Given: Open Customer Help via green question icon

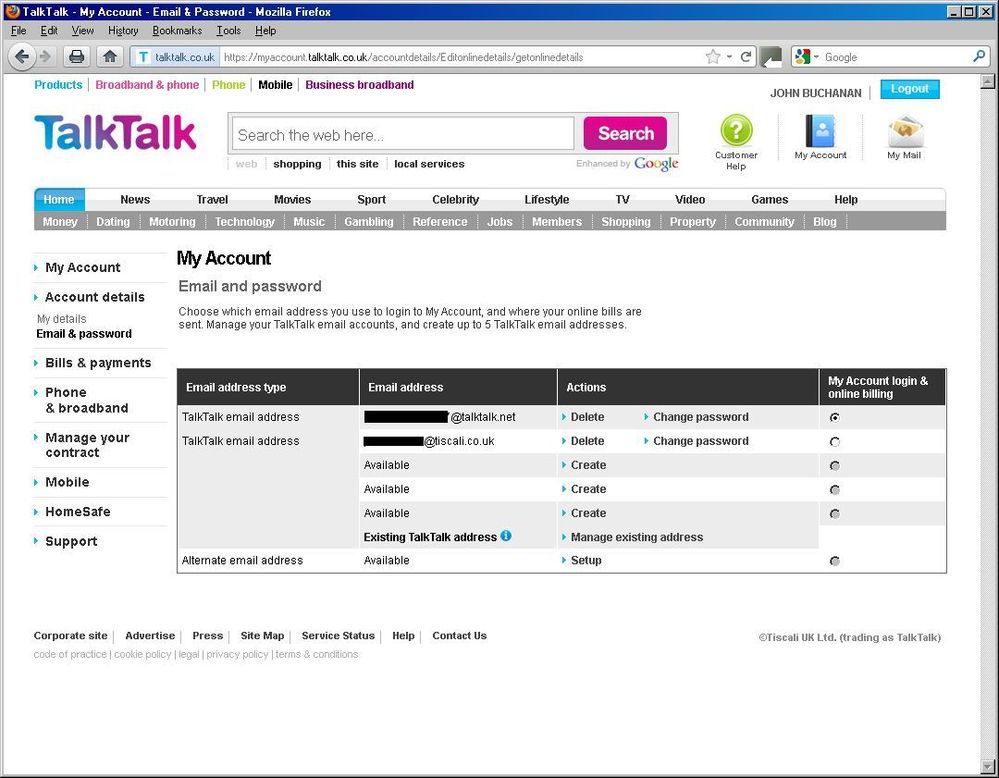Looking at the screenshot, I should (736, 132).
